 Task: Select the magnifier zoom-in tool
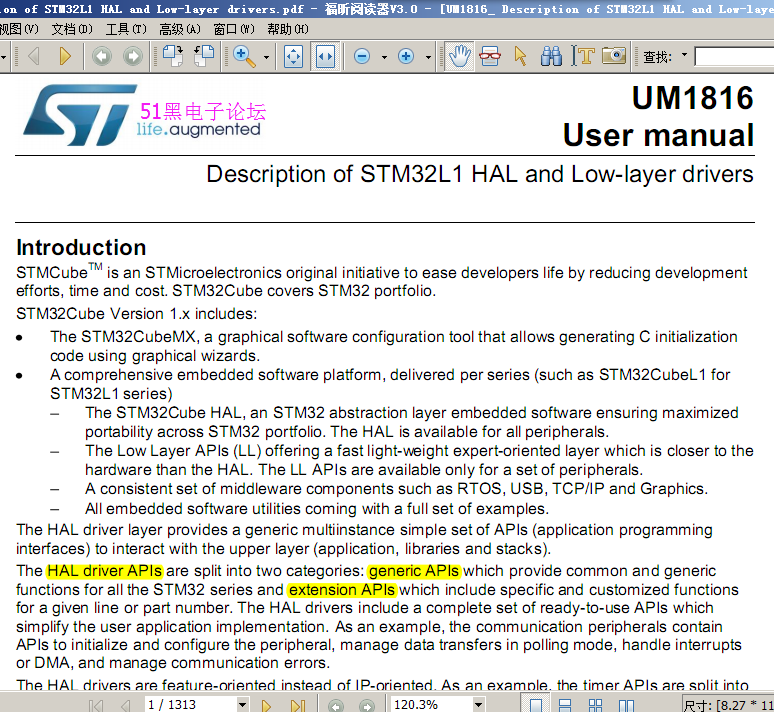244,56
